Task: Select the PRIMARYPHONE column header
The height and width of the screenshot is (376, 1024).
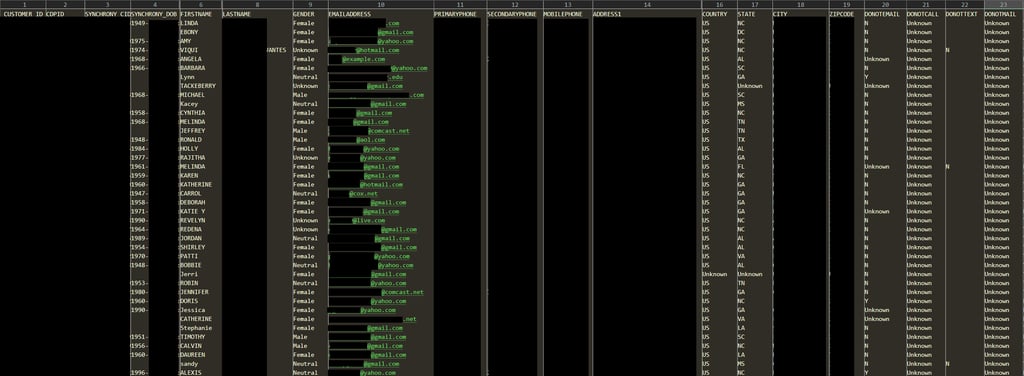Action: pos(455,14)
